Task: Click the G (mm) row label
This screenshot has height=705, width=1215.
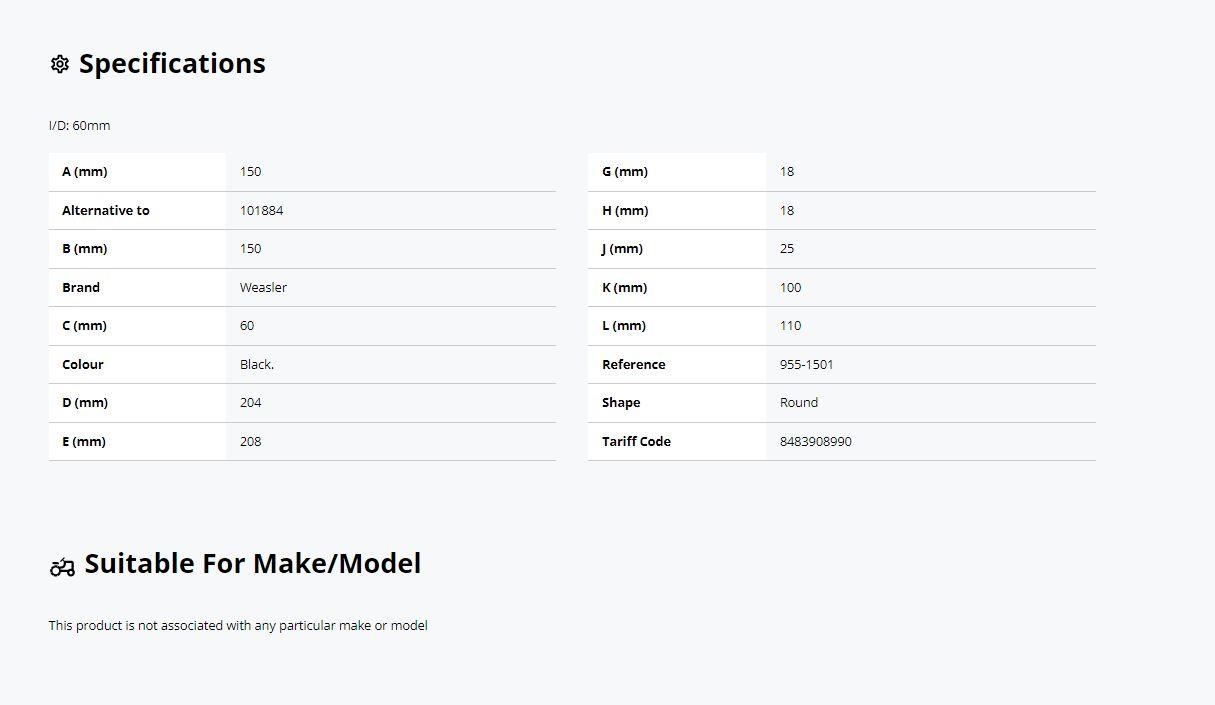Action: tap(625, 172)
